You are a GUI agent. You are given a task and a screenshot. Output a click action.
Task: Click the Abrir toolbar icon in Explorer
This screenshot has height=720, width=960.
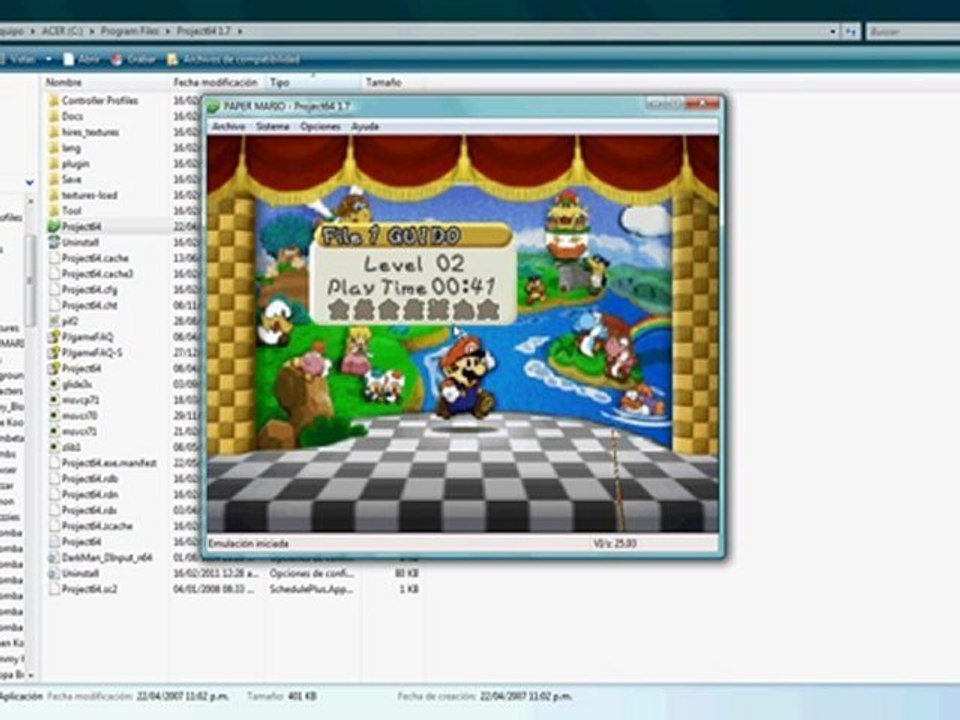pos(69,59)
